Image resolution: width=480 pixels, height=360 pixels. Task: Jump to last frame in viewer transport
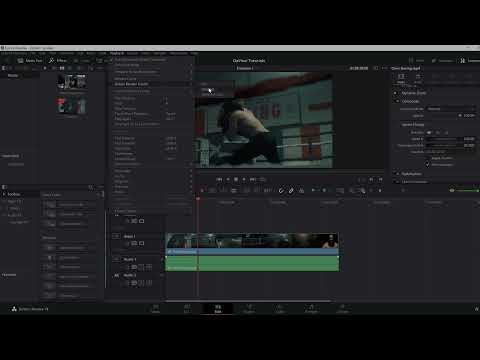point(253,179)
